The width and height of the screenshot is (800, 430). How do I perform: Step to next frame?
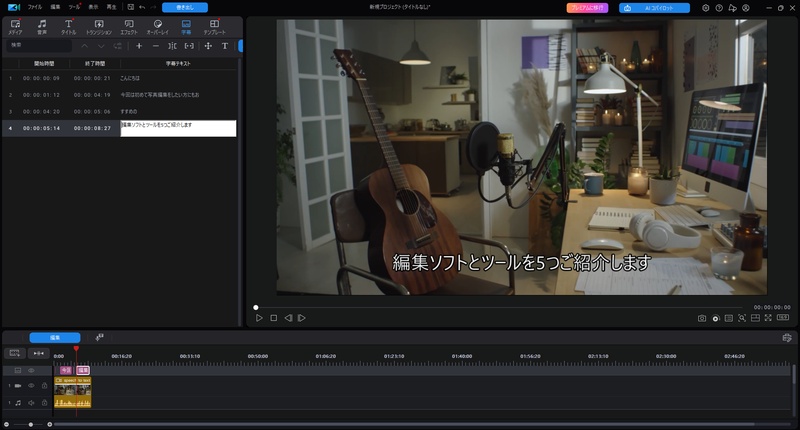click(302, 318)
